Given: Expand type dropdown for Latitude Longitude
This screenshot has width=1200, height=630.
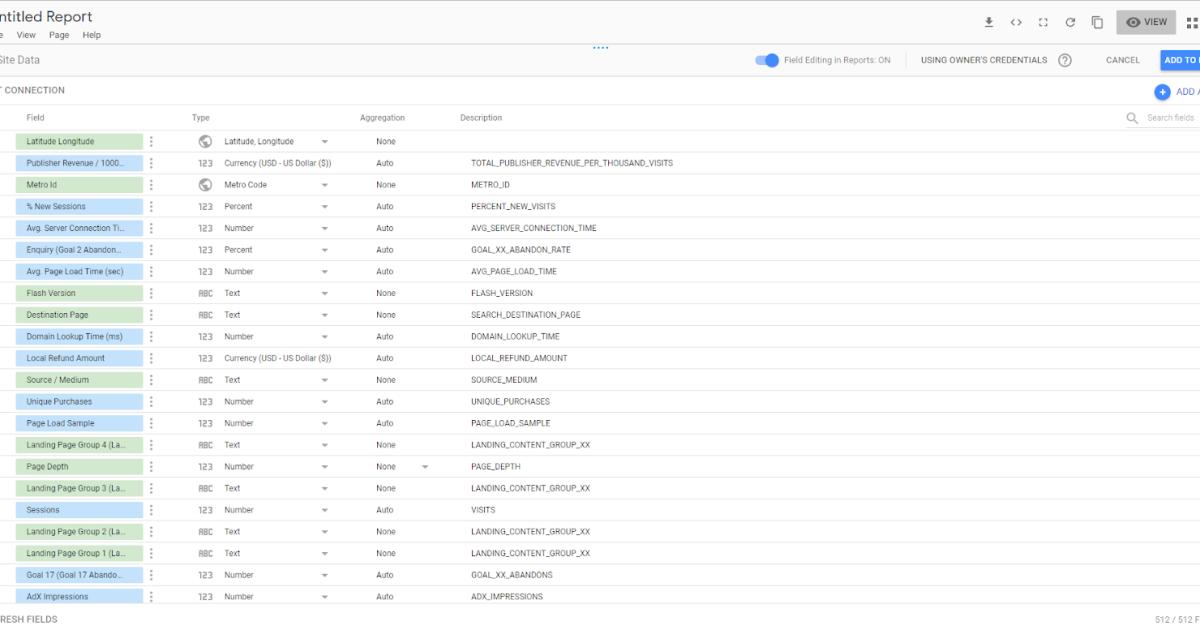Looking at the screenshot, I should [324, 142].
